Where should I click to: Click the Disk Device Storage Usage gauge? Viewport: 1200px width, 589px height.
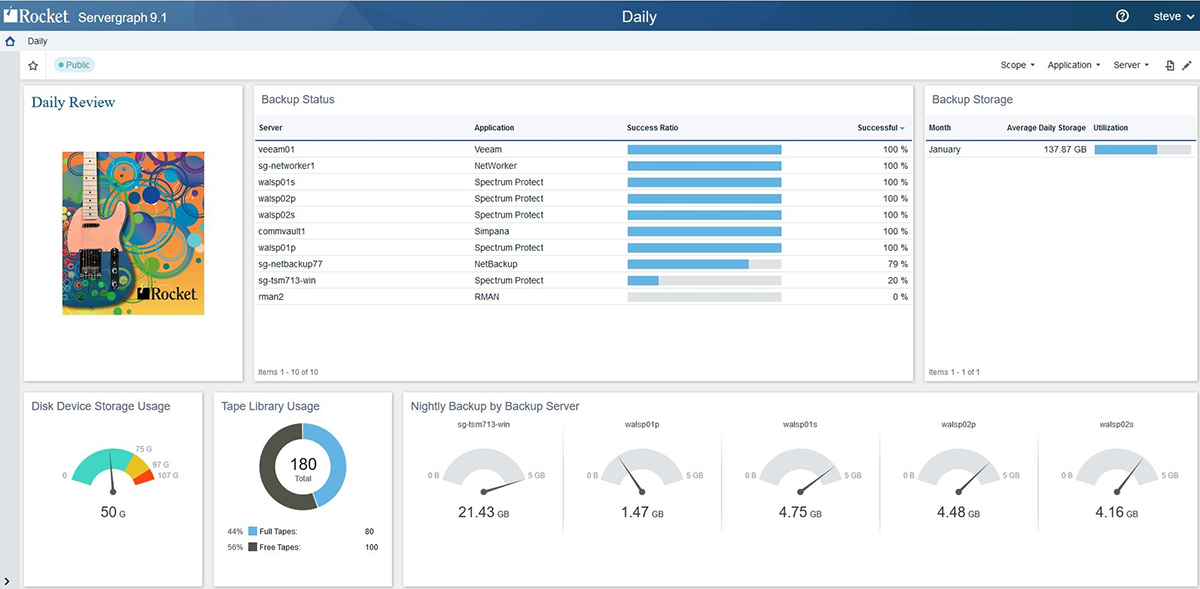(x=113, y=469)
